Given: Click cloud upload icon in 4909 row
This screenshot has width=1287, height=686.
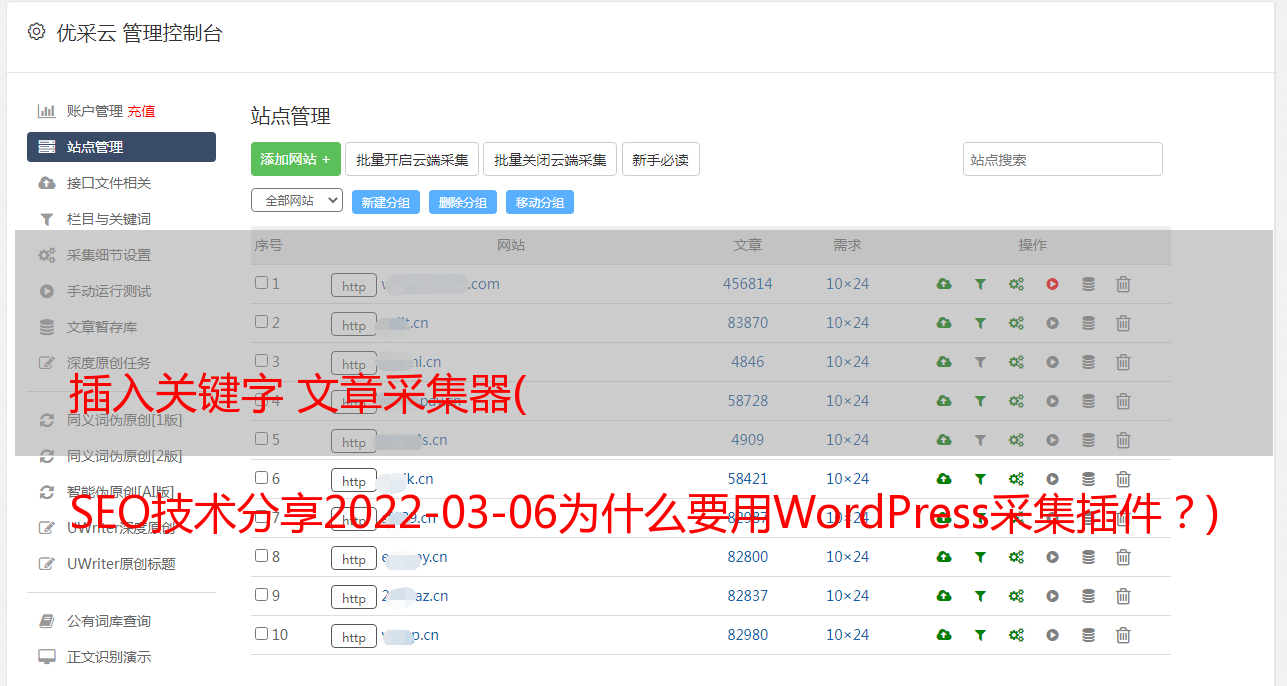Looking at the screenshot, I should tap(943, 440).
